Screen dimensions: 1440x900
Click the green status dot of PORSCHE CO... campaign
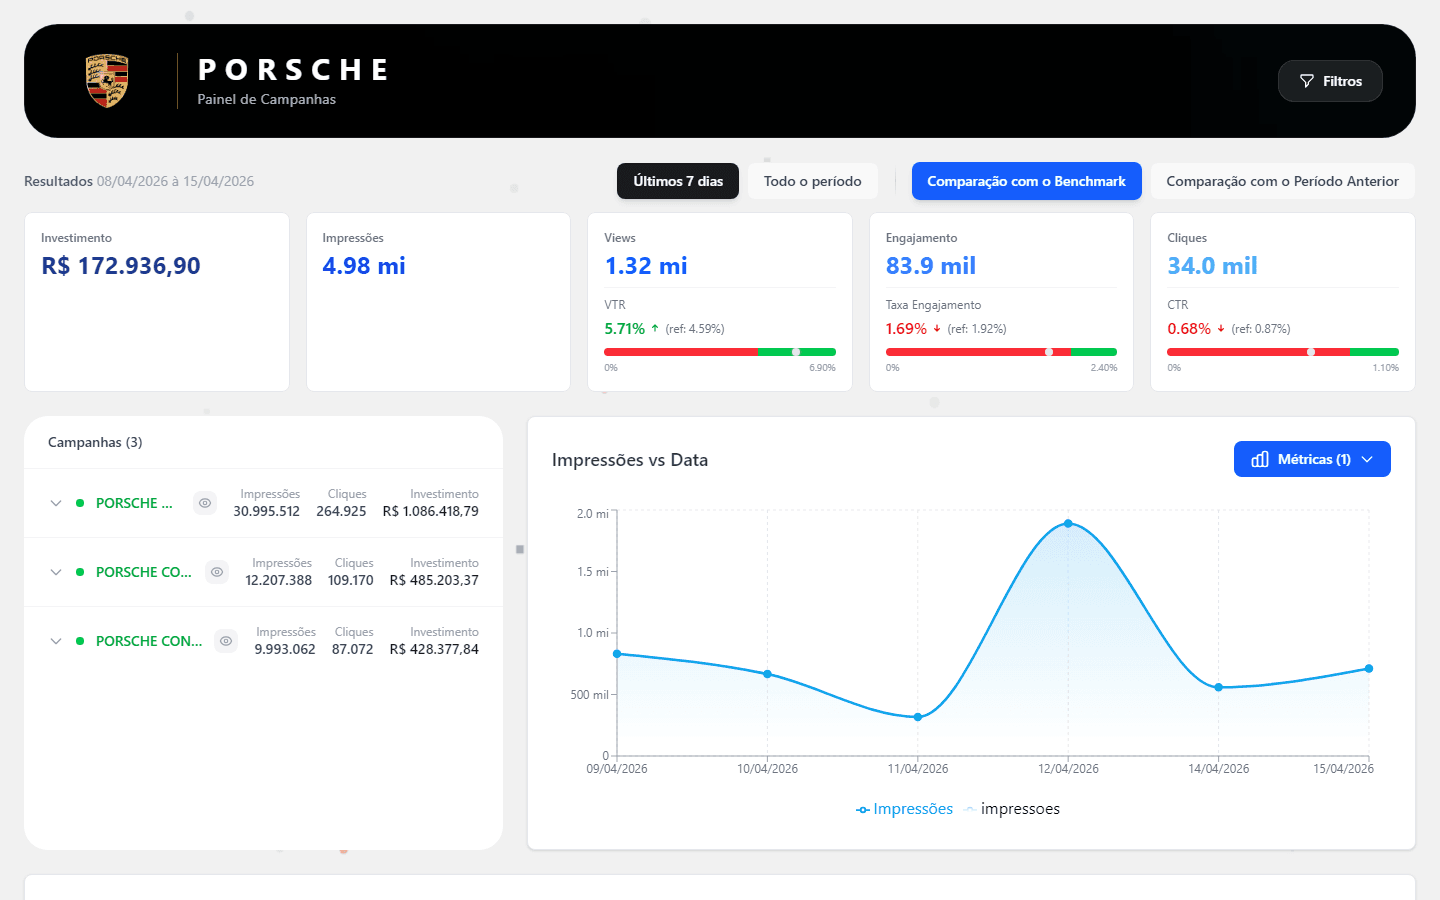[x=80, y=572]
